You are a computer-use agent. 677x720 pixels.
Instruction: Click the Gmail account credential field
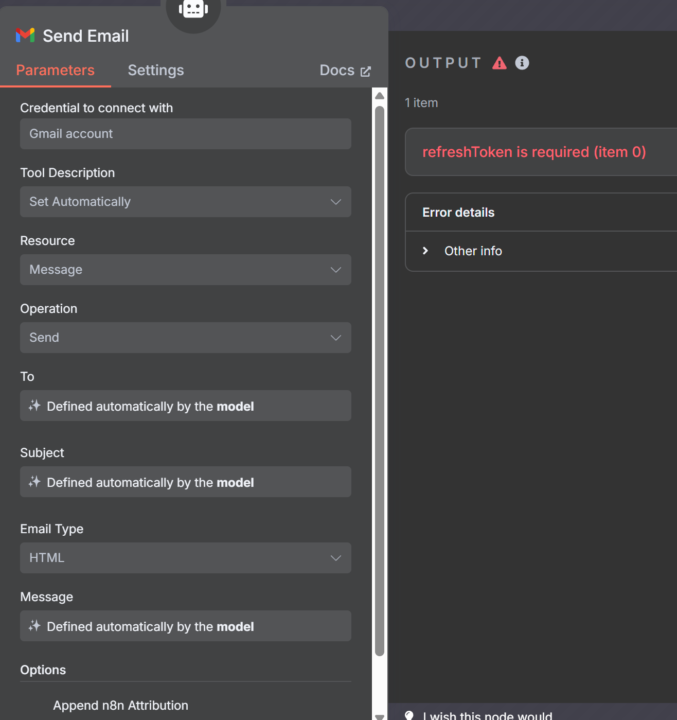[185, 134]
